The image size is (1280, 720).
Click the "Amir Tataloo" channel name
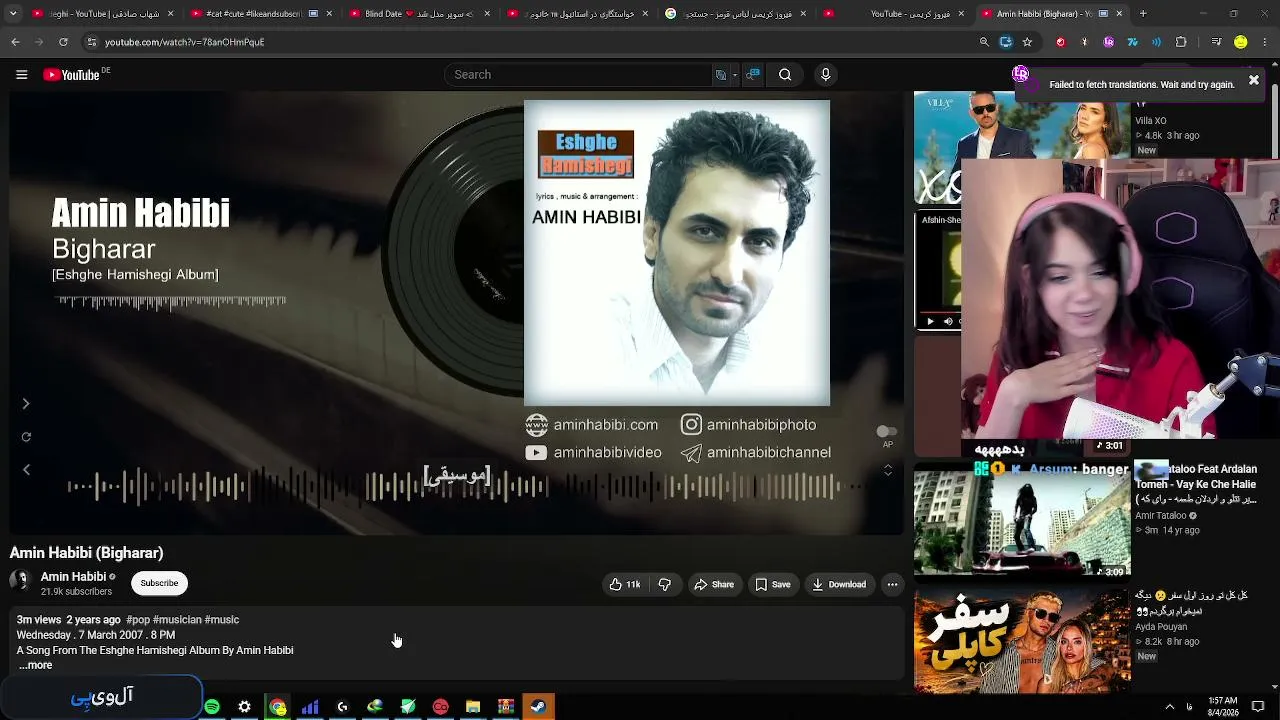tap(1160, 516)
